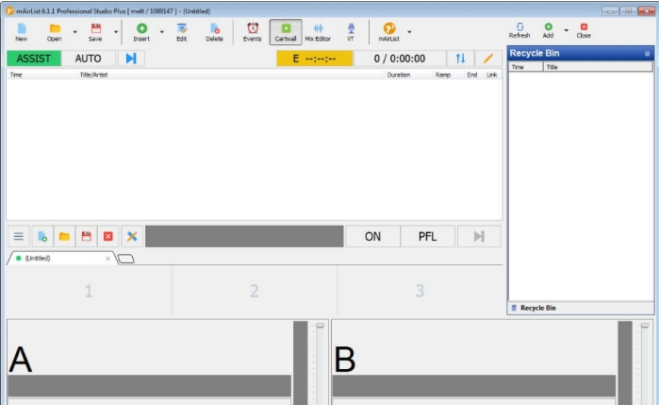
Task: Open the Events alarm clock icon
Action: pos(252,31)
